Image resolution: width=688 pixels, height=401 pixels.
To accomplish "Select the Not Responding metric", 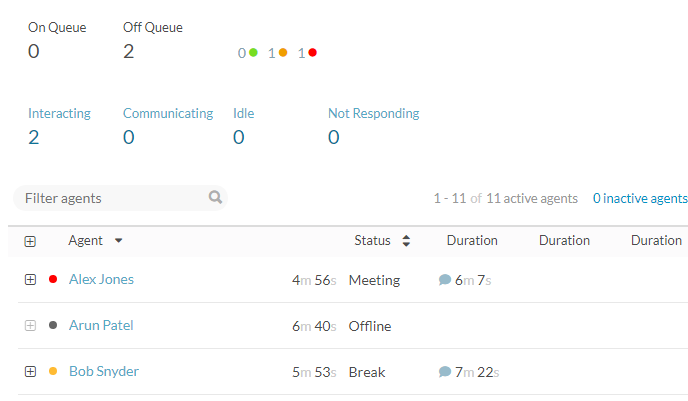I will [373, 114].
